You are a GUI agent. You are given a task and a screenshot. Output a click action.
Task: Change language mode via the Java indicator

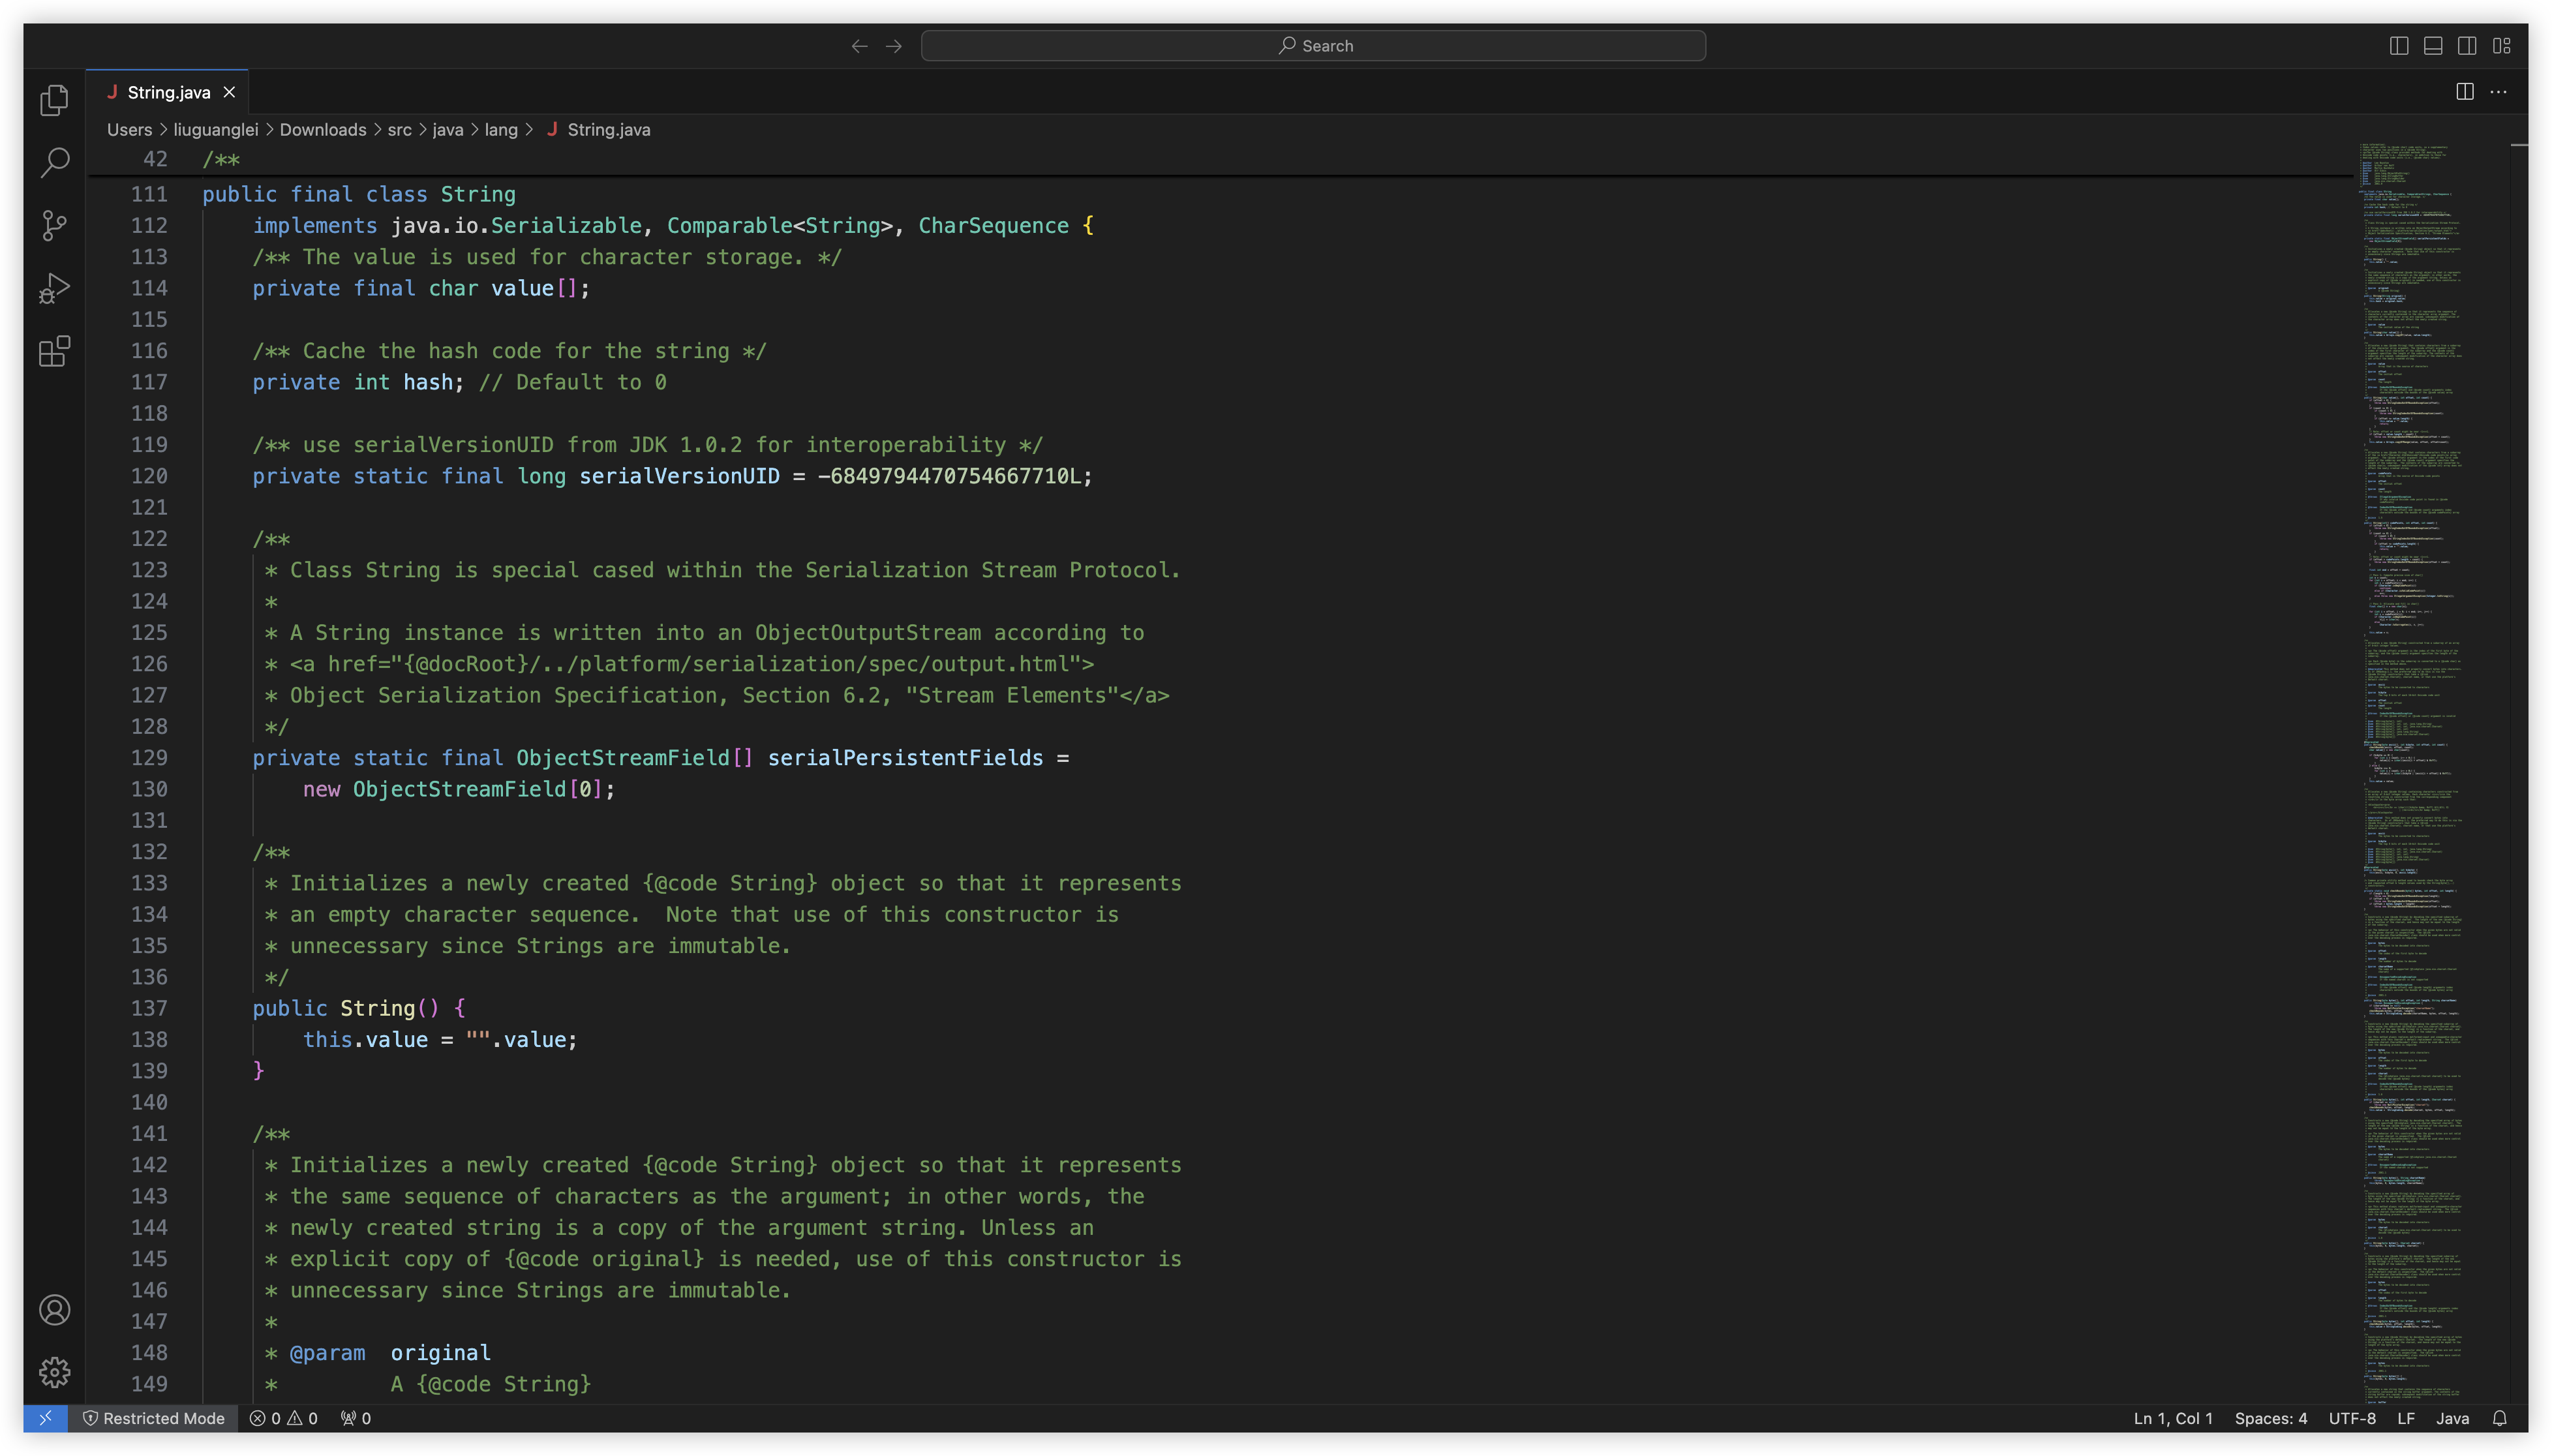click(2452, 1418)
